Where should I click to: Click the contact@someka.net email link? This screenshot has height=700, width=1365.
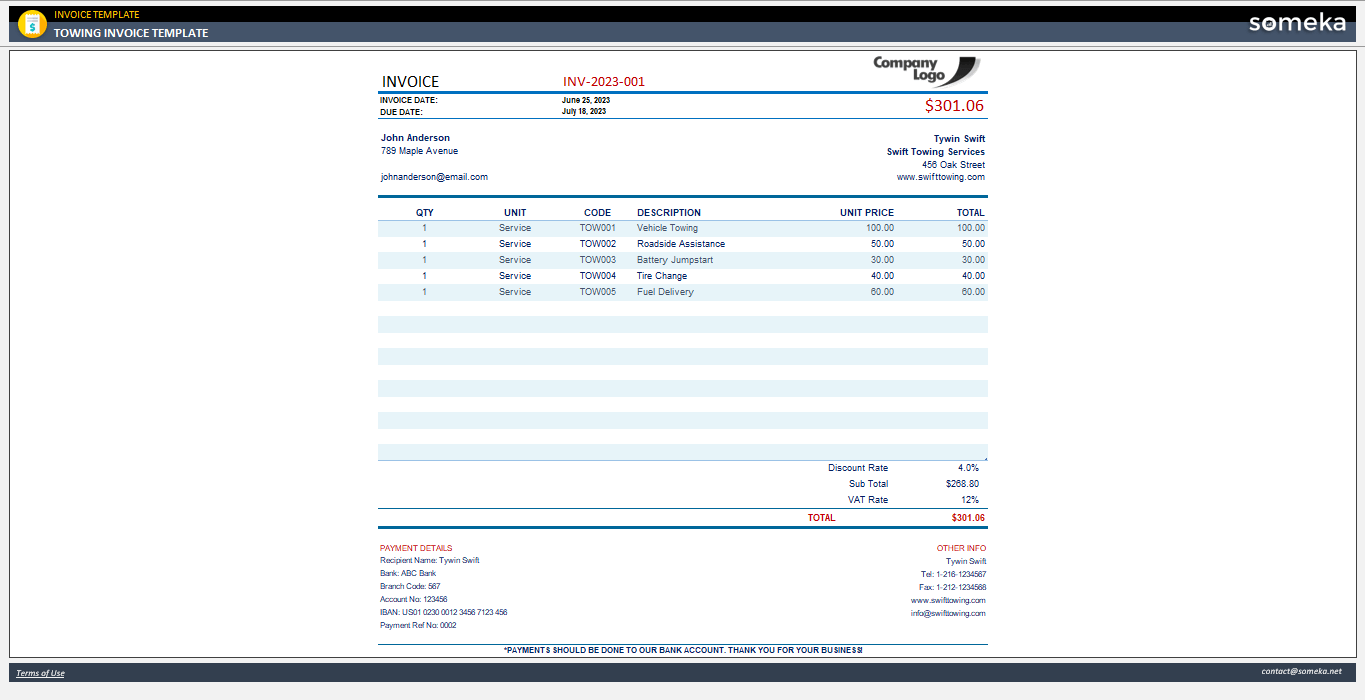coord(1301,672)
